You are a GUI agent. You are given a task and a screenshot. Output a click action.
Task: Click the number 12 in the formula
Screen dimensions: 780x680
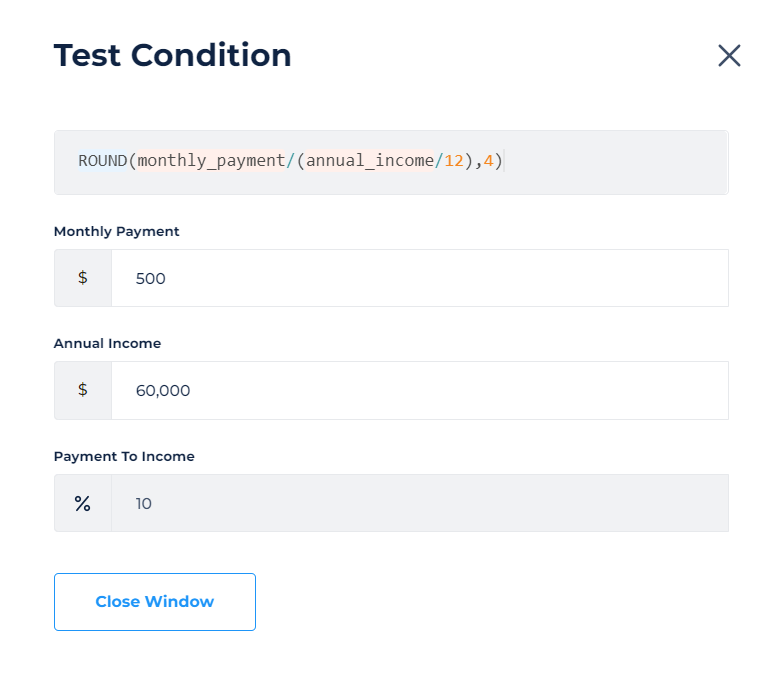point(453,161)
